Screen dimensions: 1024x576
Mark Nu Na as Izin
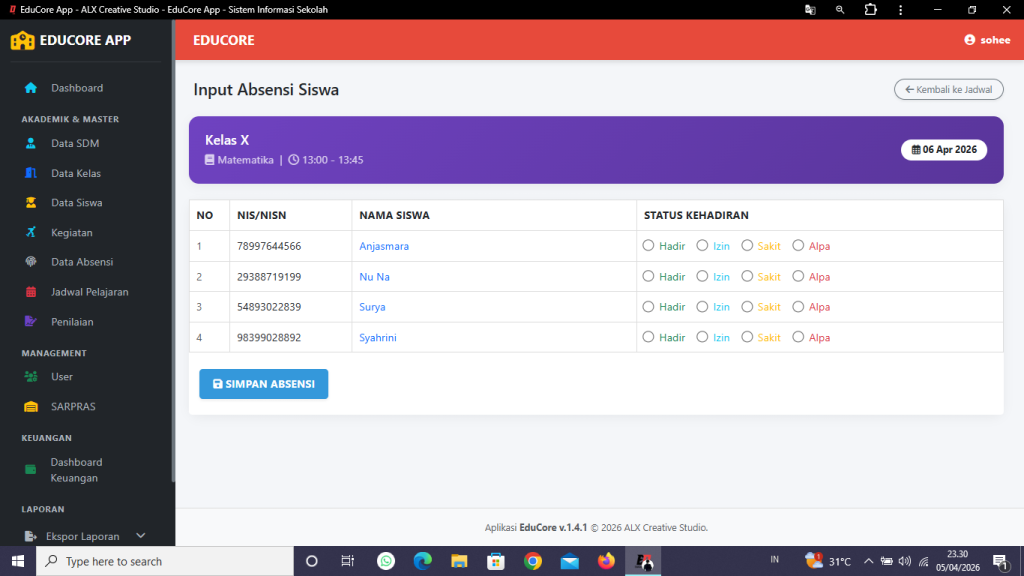point(702,276)
